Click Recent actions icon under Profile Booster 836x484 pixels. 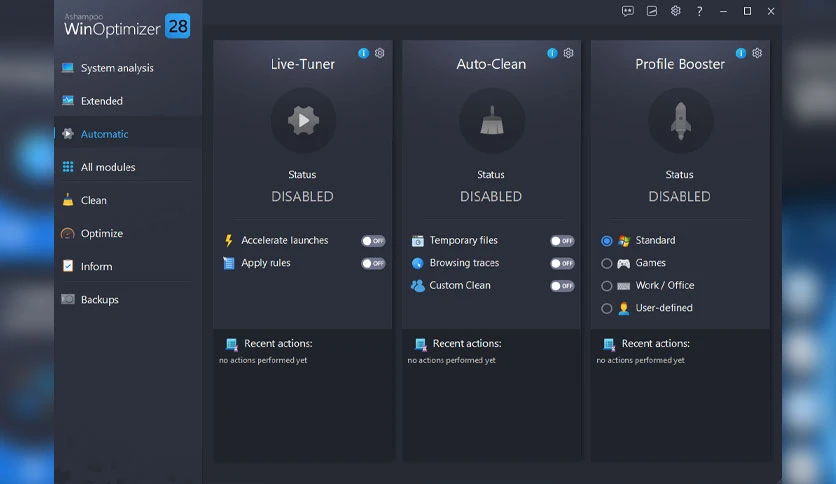click(x=609, y=344)
